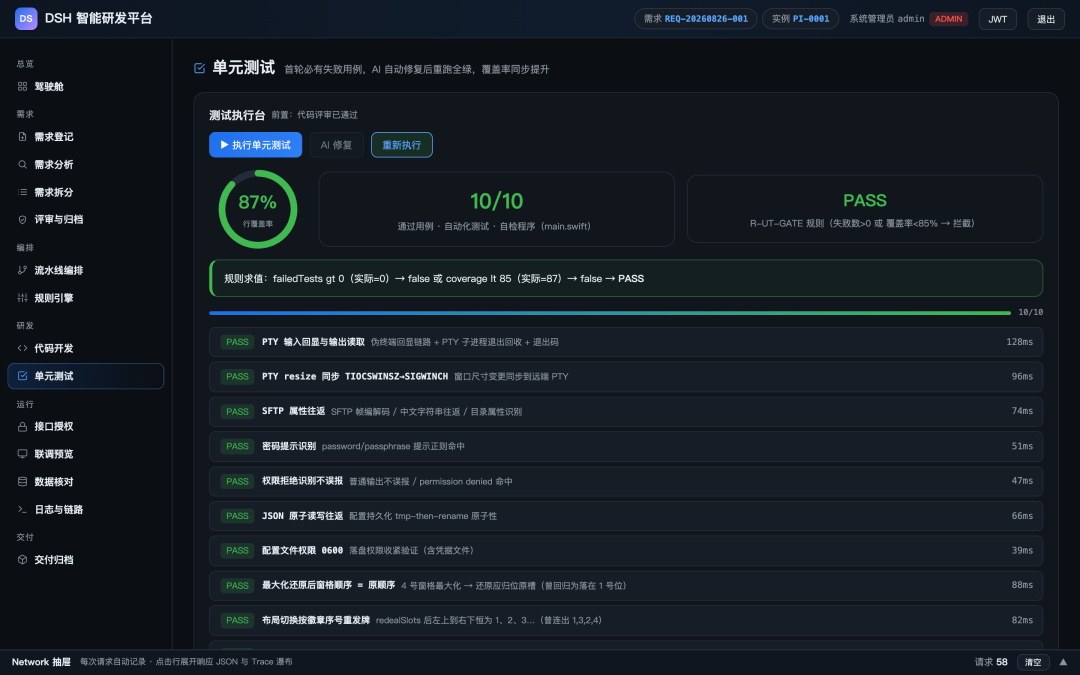Click the 128ms duration value
The height and width of the screenshot is (675, 1080).
click(x=1019, y=342)
